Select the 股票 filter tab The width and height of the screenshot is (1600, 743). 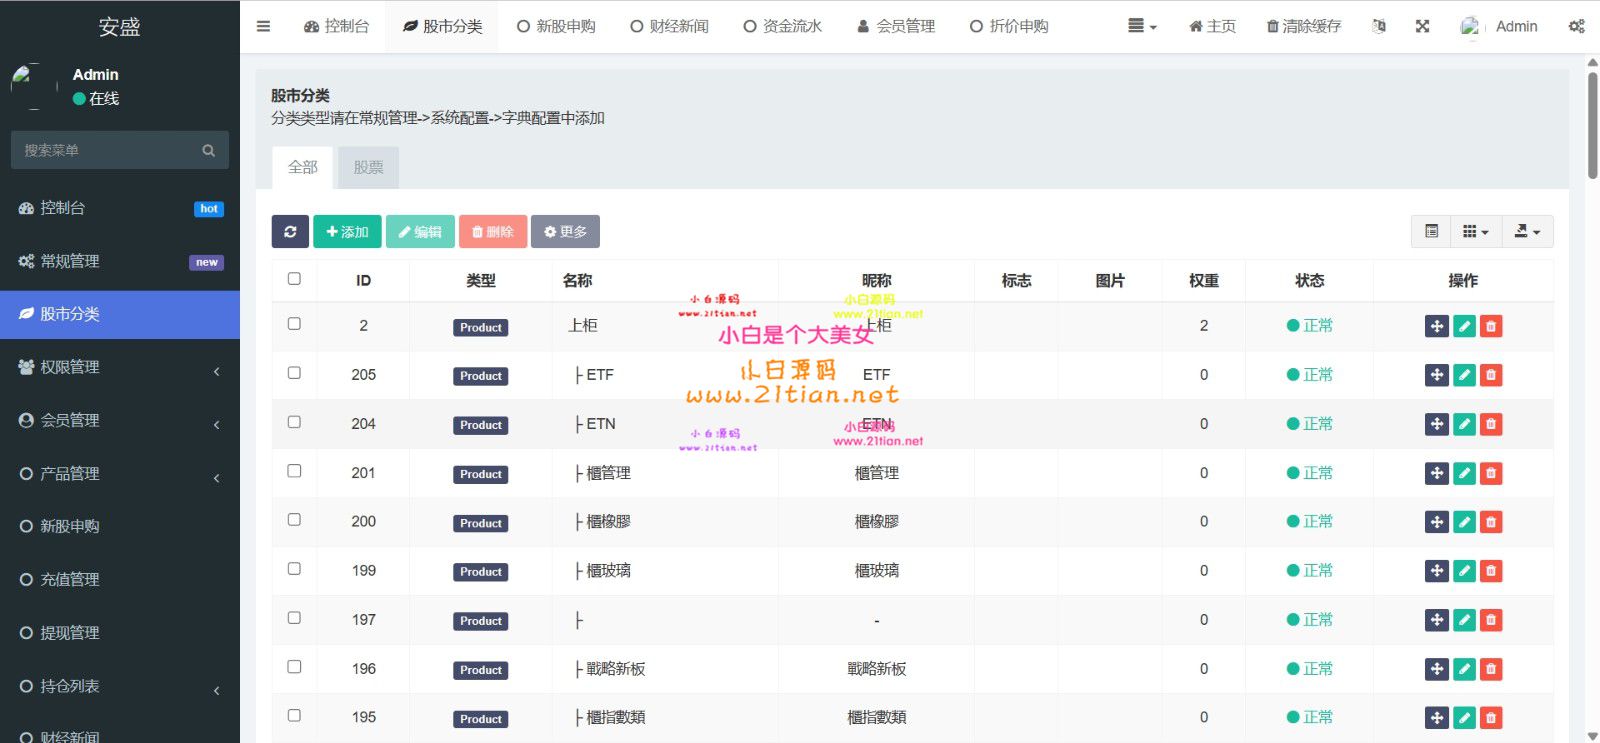[x=368, y=168]
